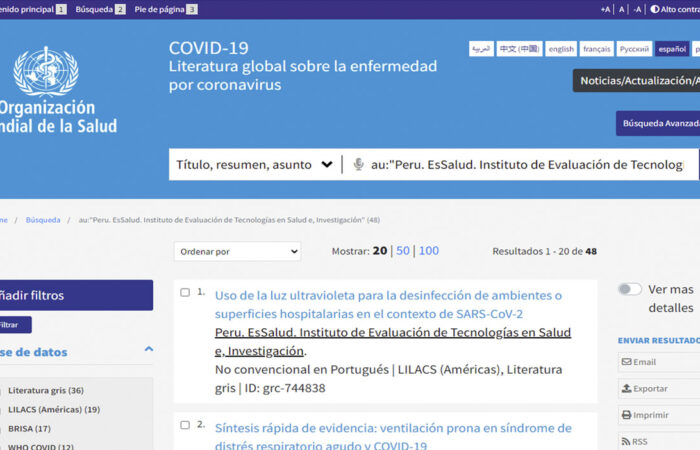Image resolution: width=700 pixels, height=450 pixels.
Task: Select the Literatura gris (36) filter
Action: [x=46, y=390]
